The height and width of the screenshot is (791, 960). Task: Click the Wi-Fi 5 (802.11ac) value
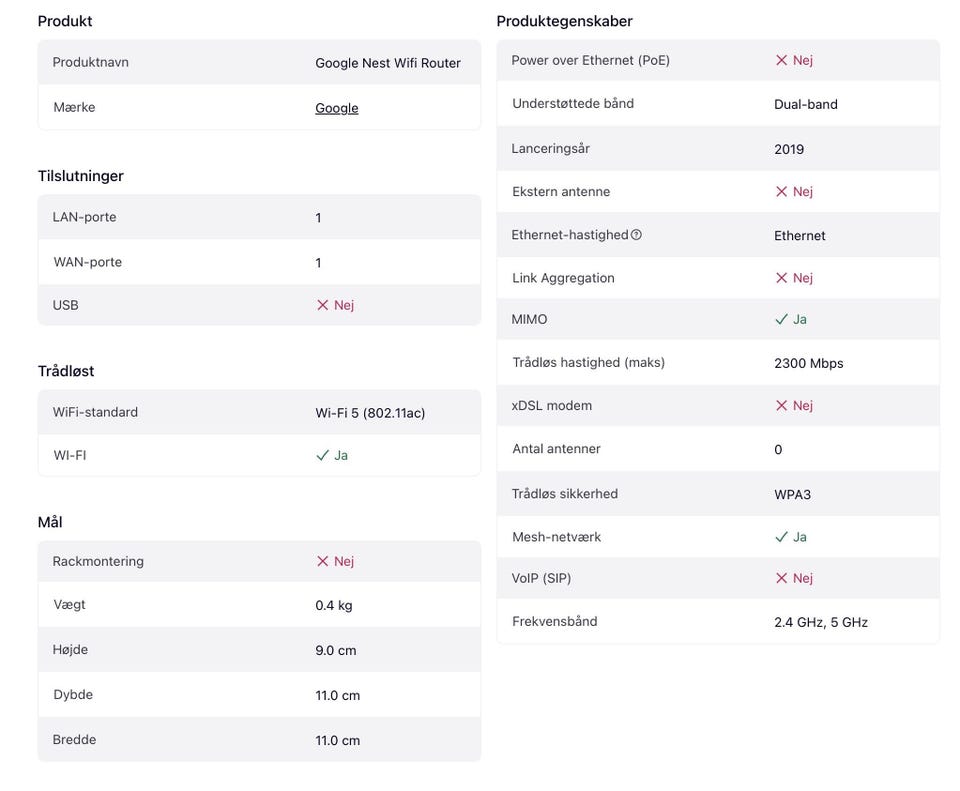click(370, 413)
